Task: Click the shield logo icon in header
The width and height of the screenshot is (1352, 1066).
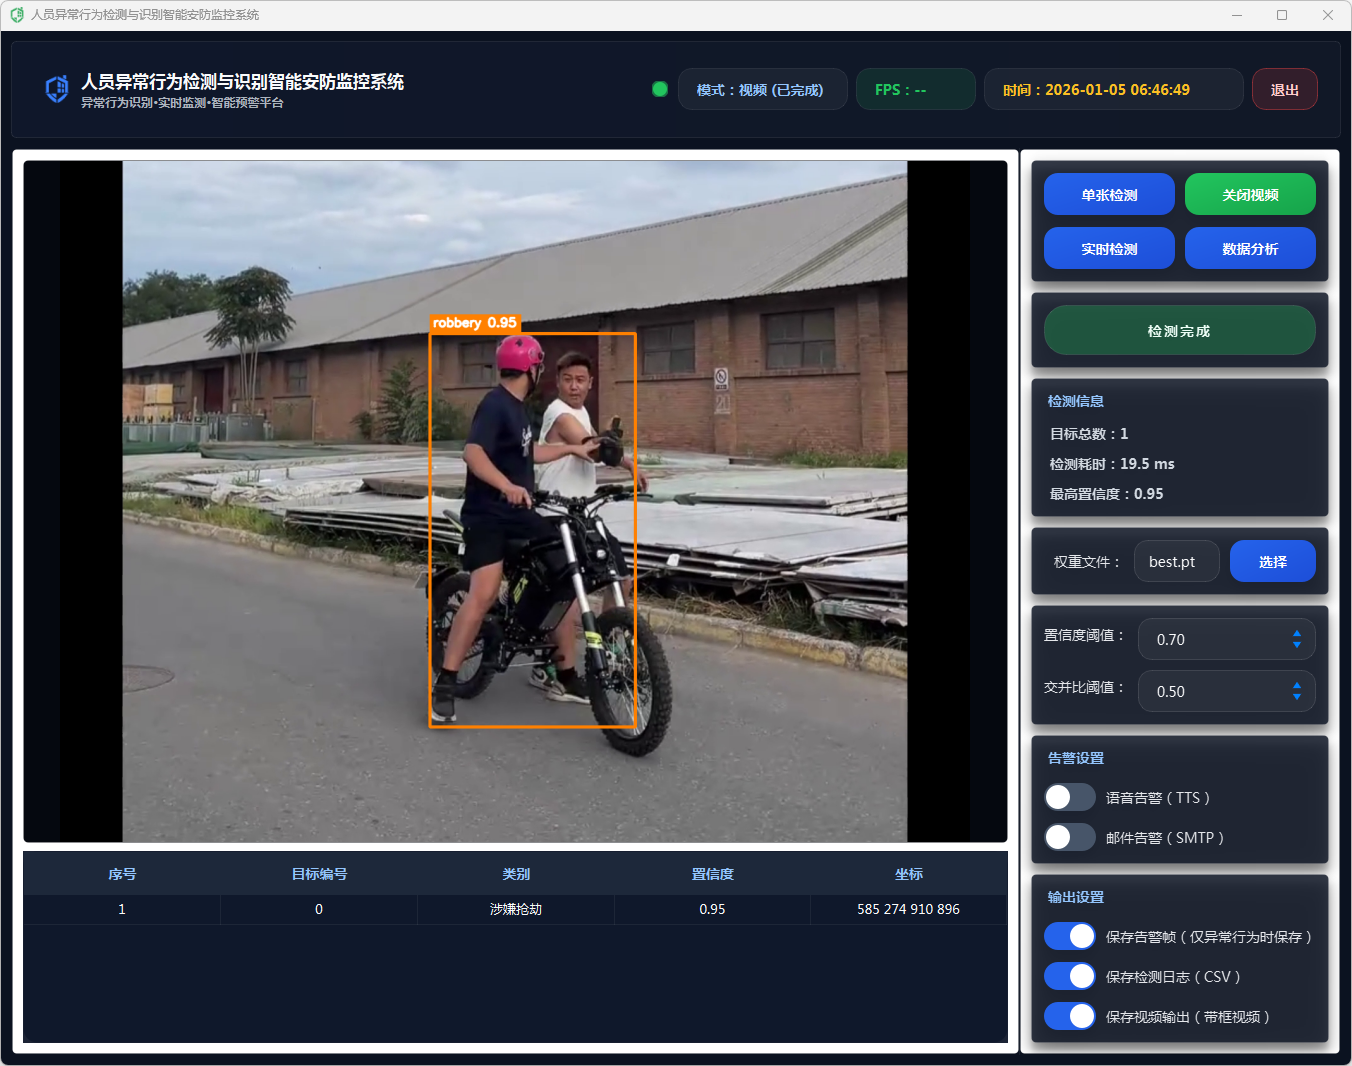Action: point(57,89)
